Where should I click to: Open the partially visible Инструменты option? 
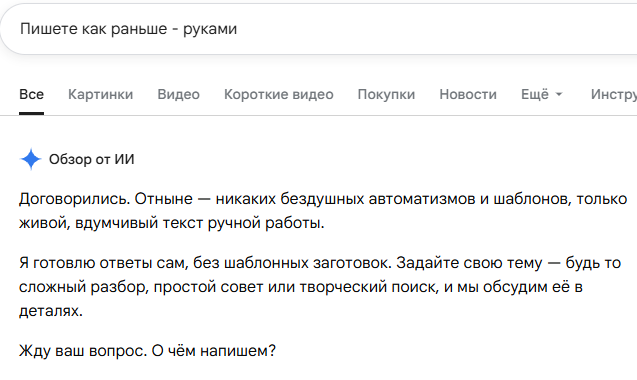click(614, 94)
